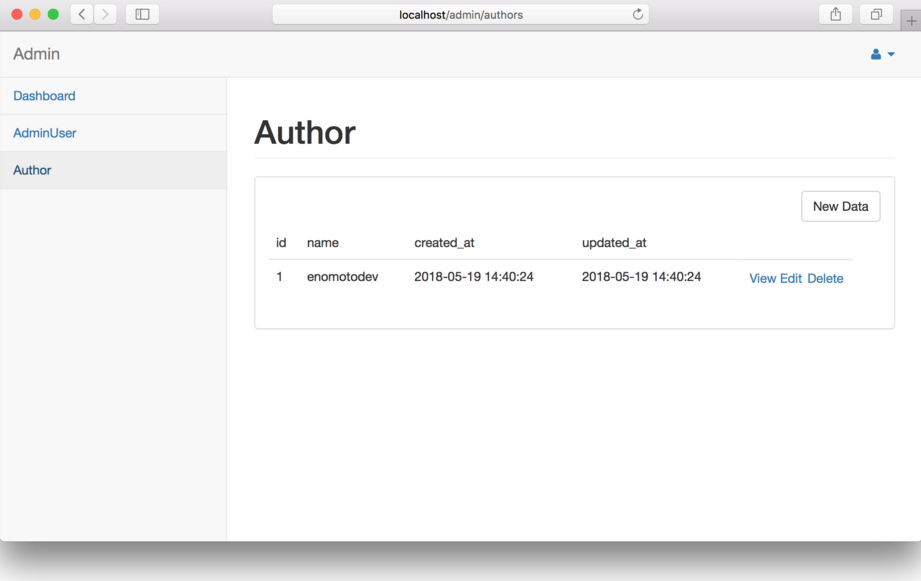Click the Safari back navigation arrow
Viewport: 921px width, 581px height.
click(82, 14)
